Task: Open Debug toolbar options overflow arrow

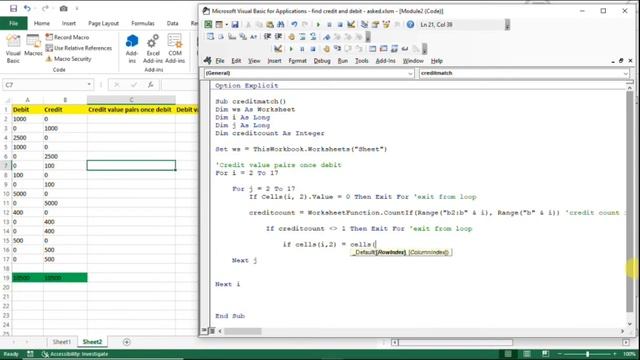Action: tap(425, 49)
